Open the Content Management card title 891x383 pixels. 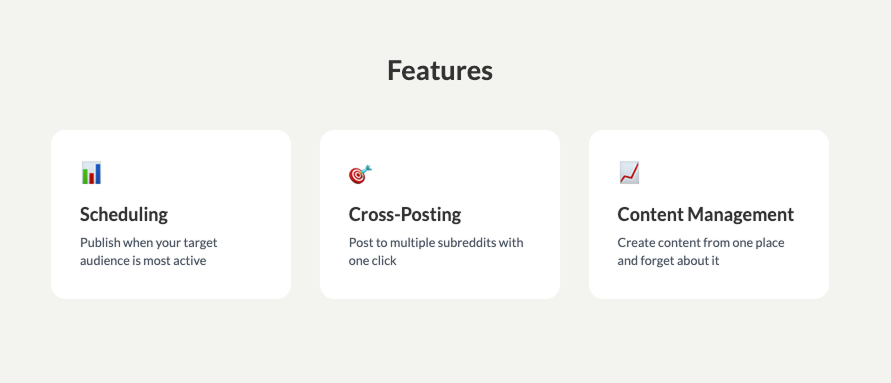[706, 215]
